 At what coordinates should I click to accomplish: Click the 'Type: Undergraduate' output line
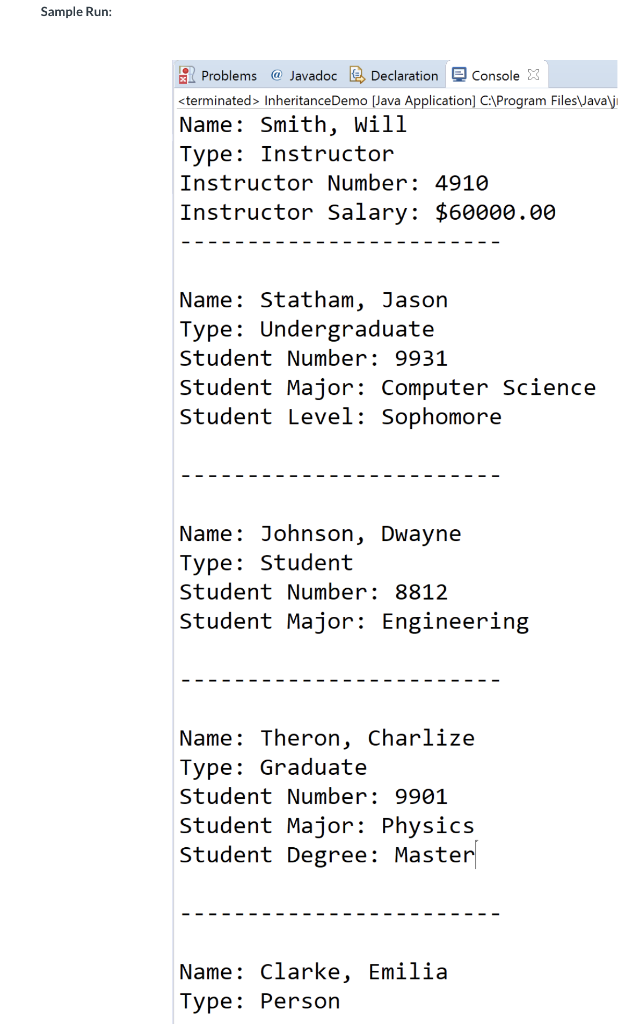[307, 330]
